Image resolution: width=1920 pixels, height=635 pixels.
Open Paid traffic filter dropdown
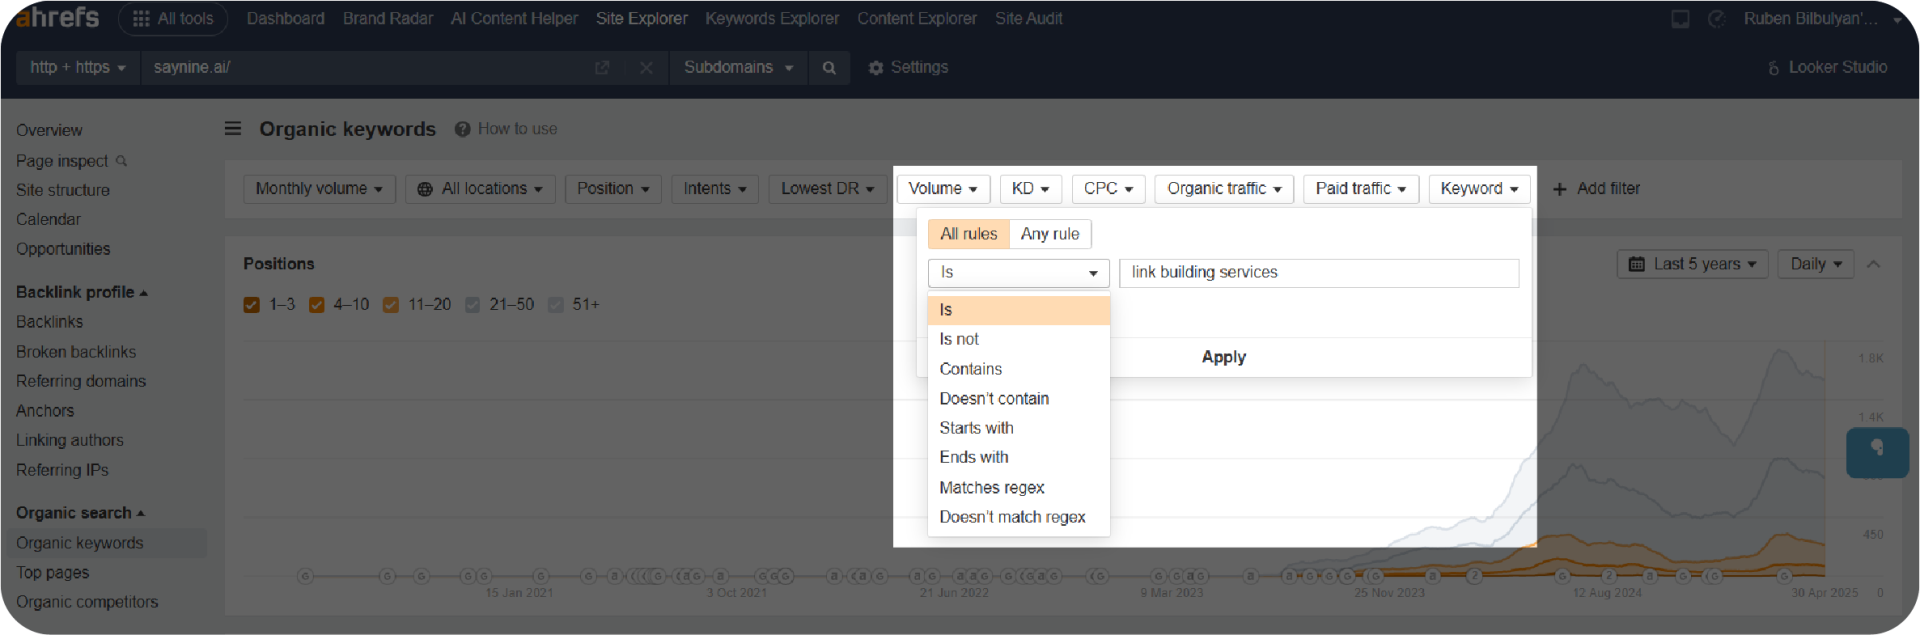pos(1361,189)
